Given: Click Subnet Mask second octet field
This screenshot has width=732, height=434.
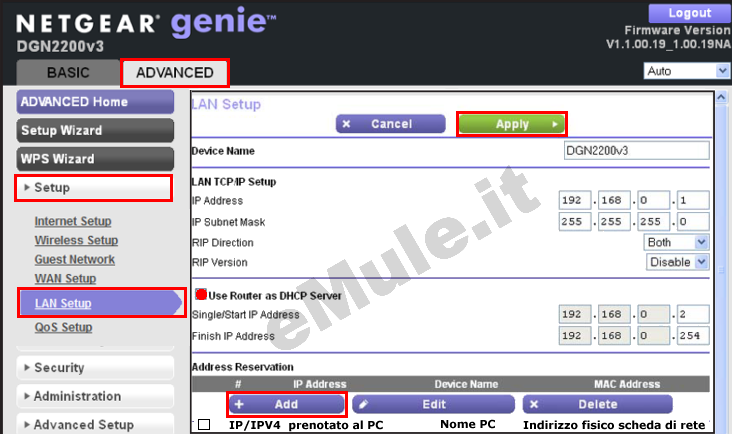Looking at the screenshot, I should click(614, 221).
